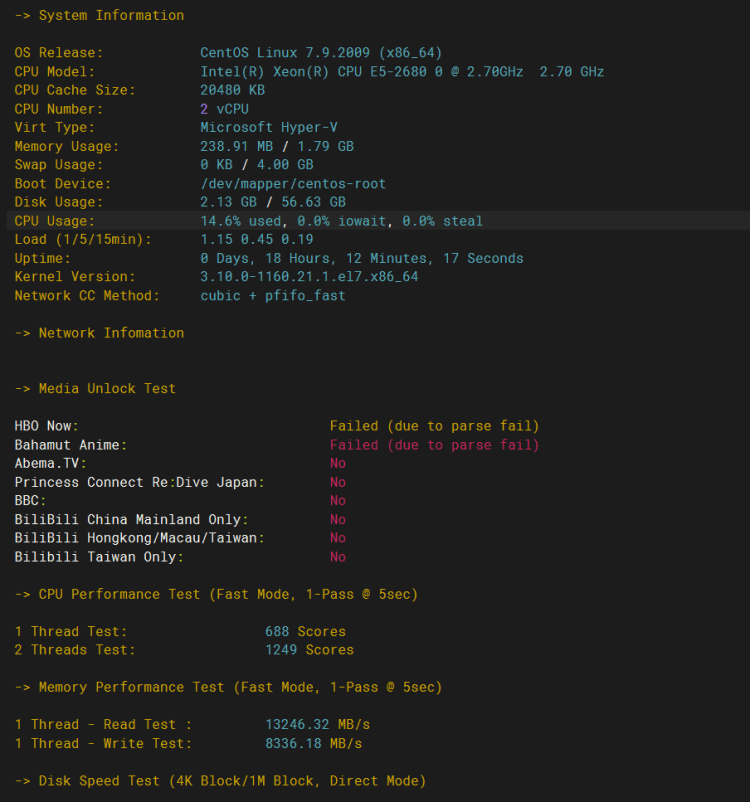The height and width of the screenshot is (802, 750).
Task: Click the Uptime value text
Action: (x=361, y=258)
